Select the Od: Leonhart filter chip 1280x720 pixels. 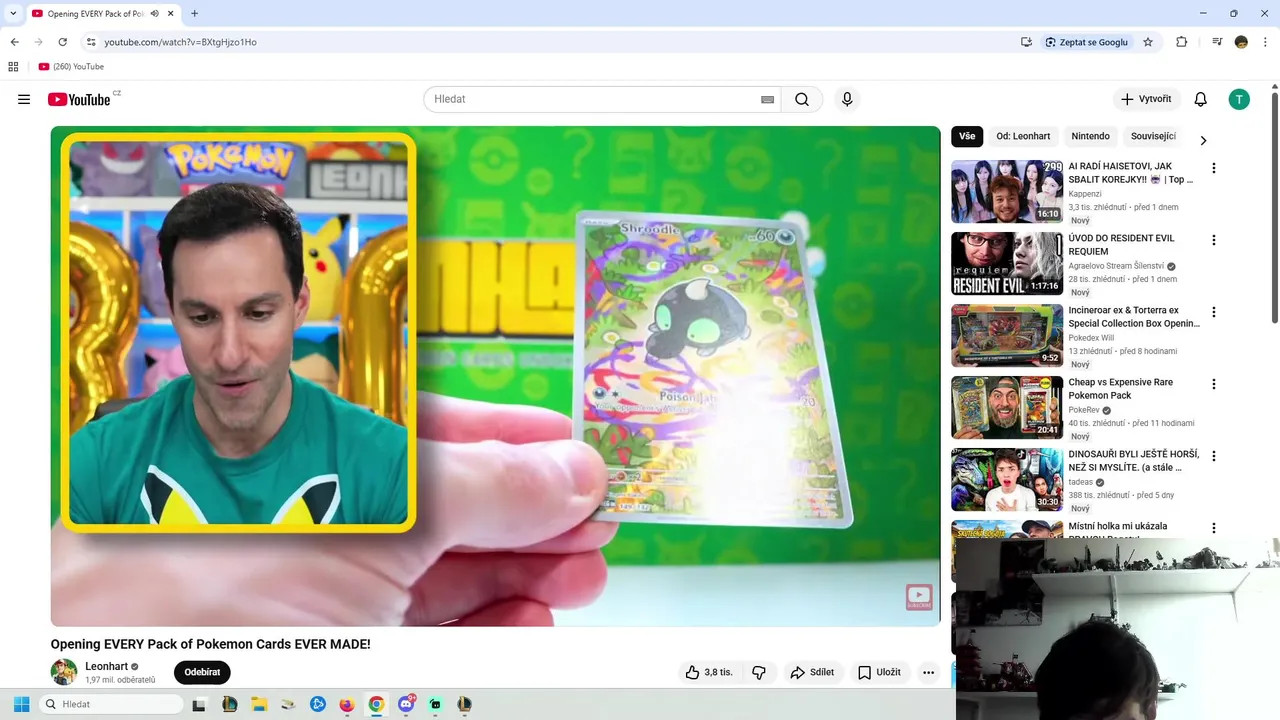(x=1023, y=136)
